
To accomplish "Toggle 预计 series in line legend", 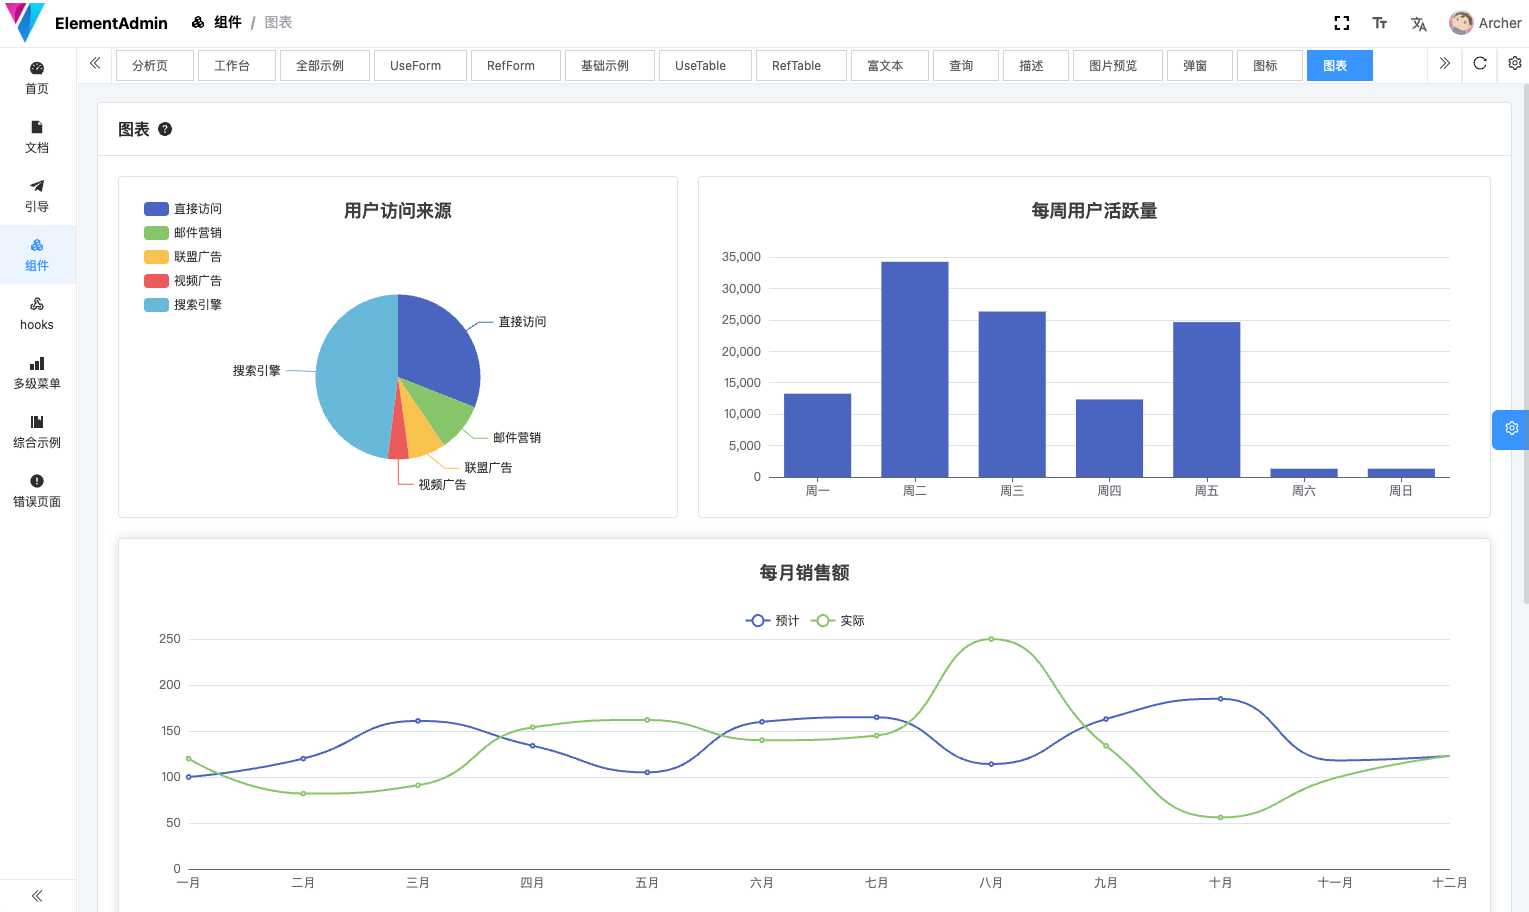I will pyautogui.click(x=772, y=621).
